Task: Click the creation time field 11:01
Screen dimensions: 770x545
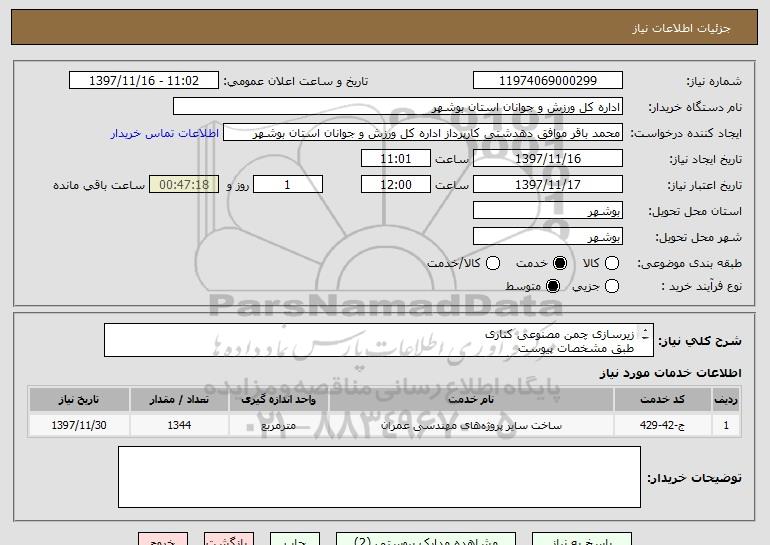Action: pyautogui.click(x=396, y=159)
